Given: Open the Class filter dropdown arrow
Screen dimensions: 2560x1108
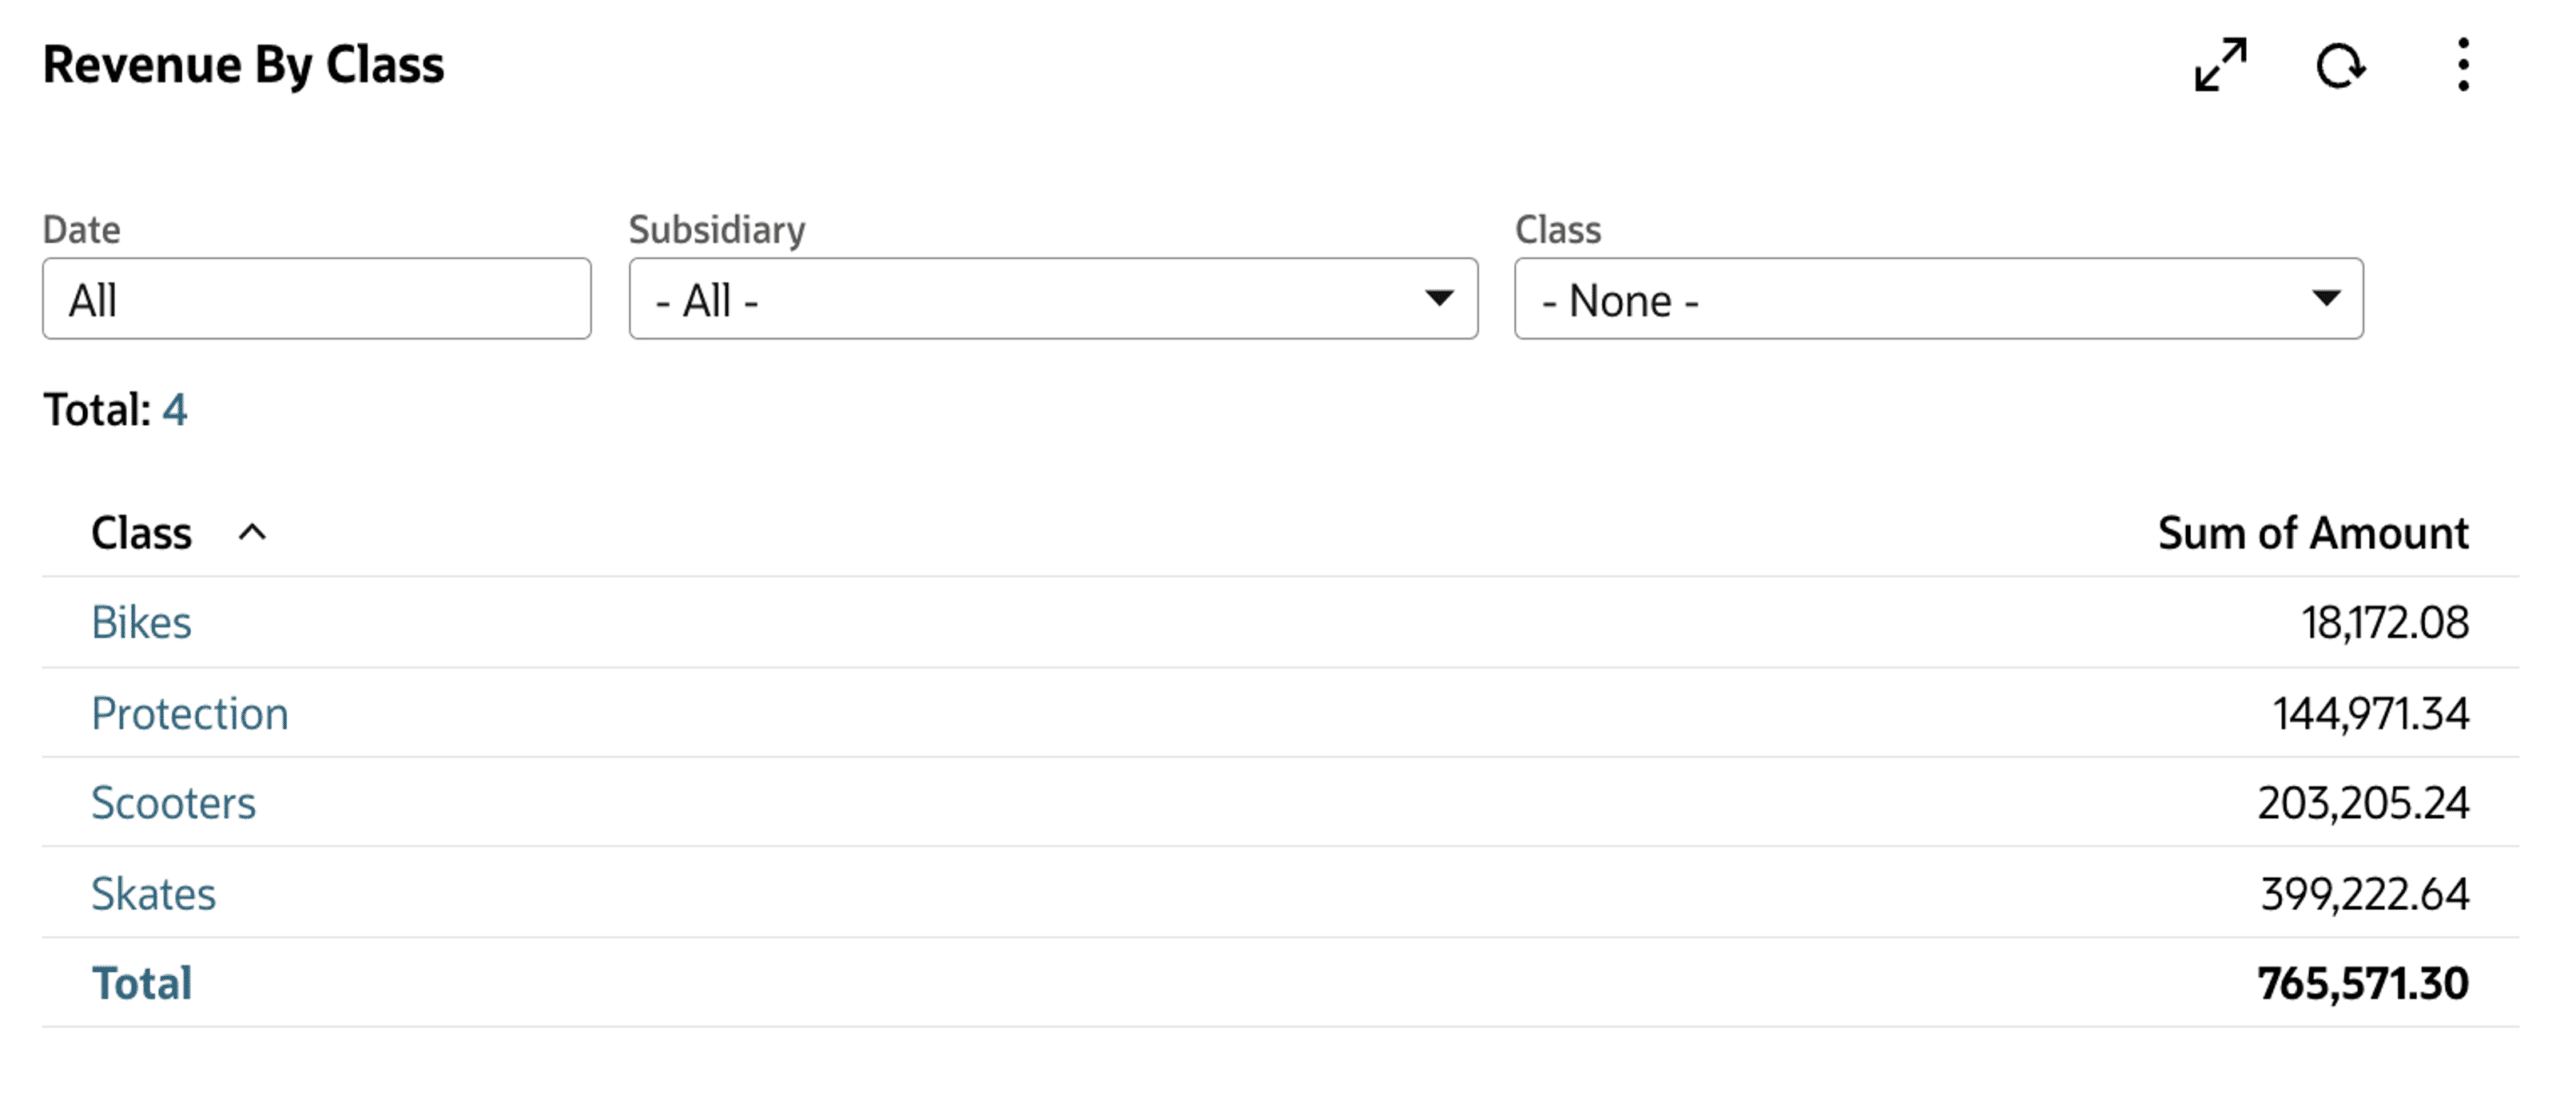Looking at the screenshot, I should pos(2326,298).
